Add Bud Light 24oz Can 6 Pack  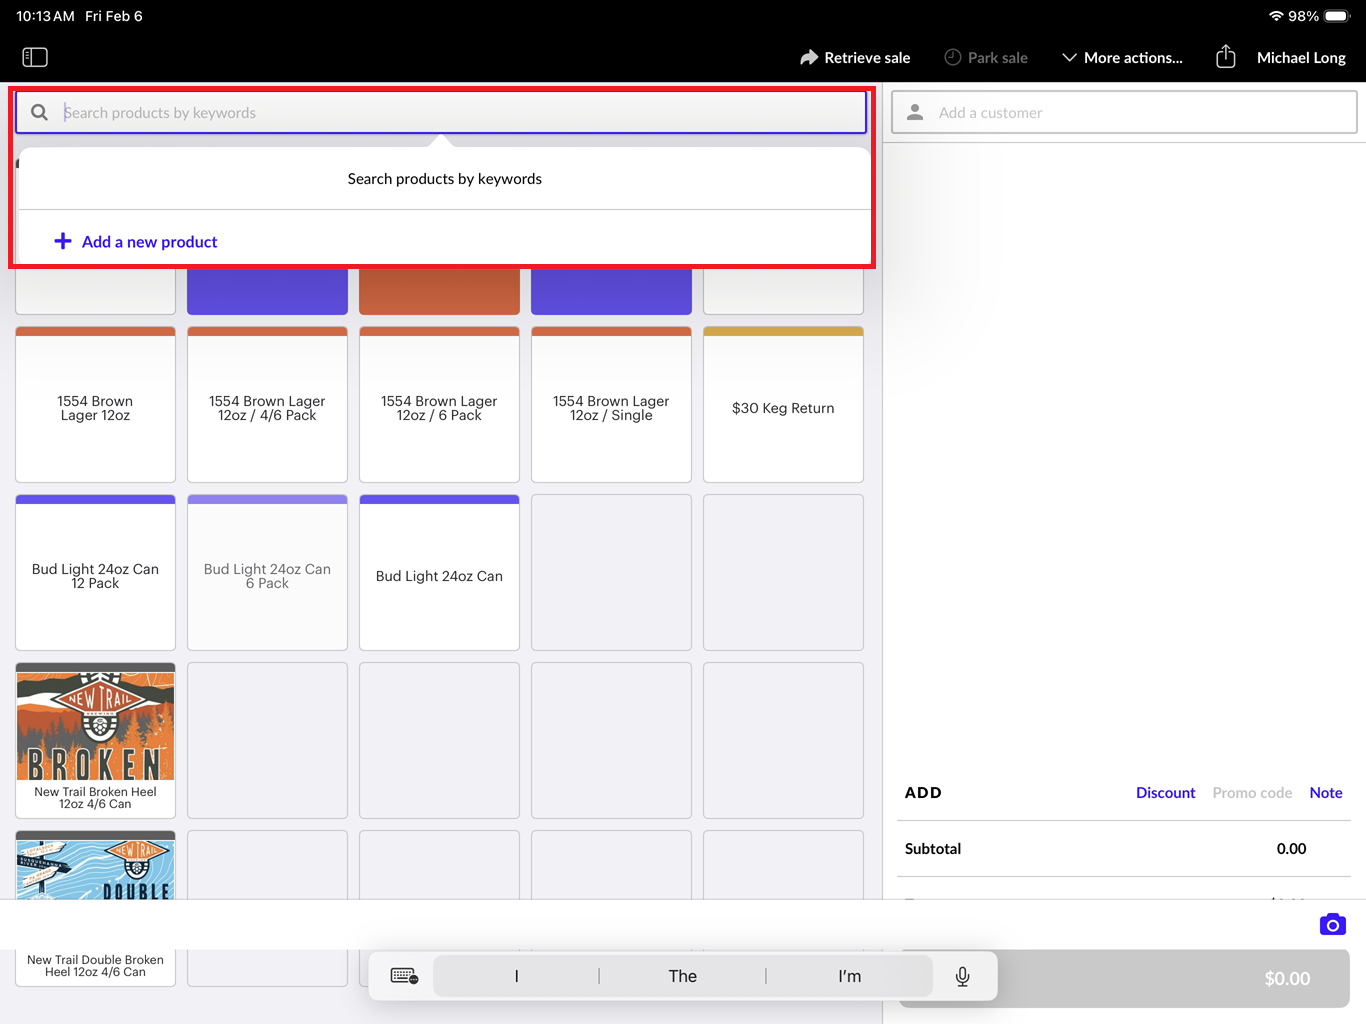coord(267,573)
